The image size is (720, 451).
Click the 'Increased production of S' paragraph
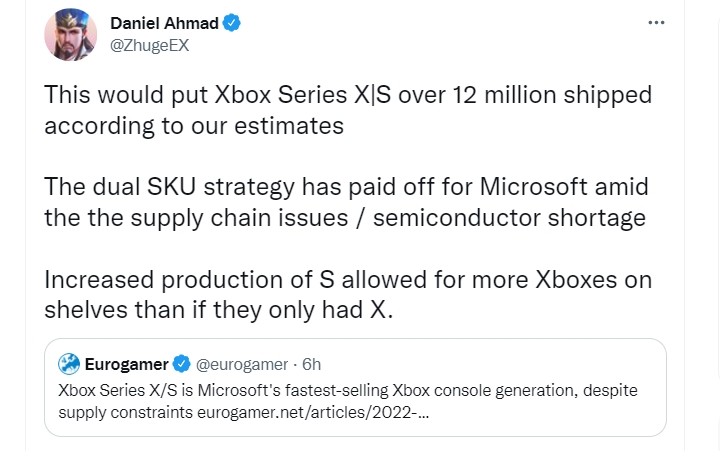click(348, 296)
